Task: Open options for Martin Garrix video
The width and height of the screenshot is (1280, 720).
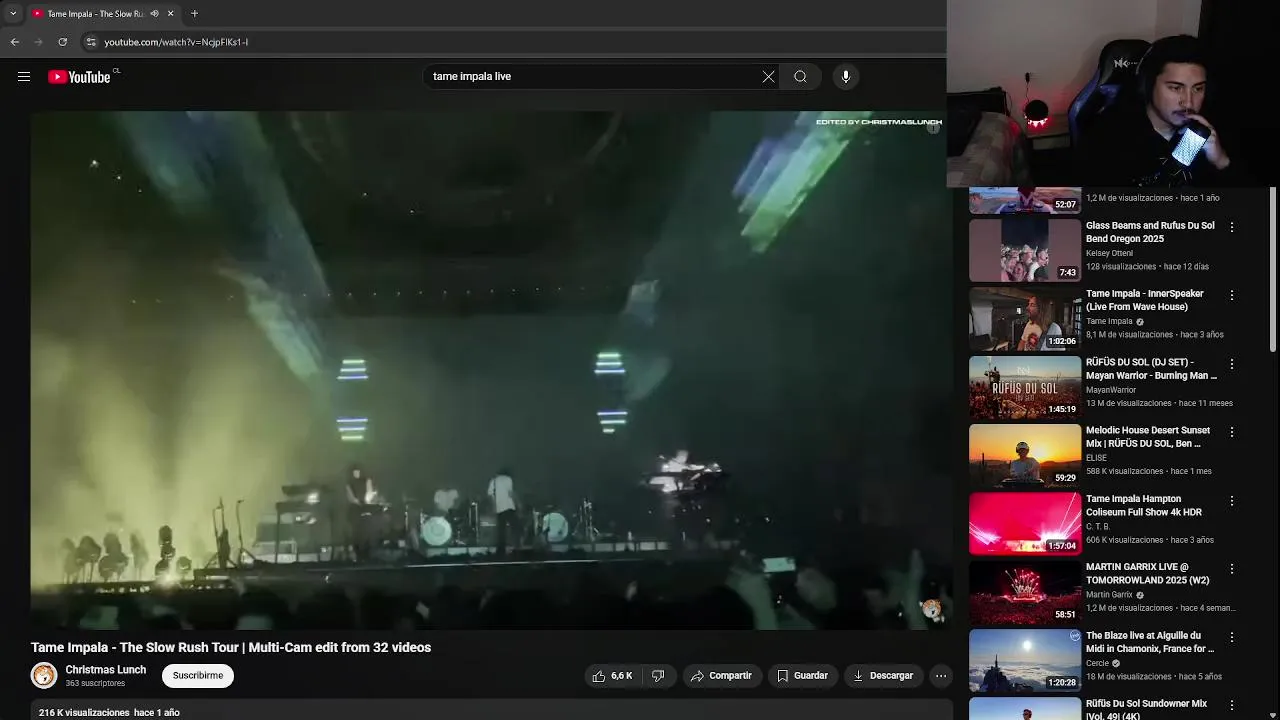Action: (1232, 569)
